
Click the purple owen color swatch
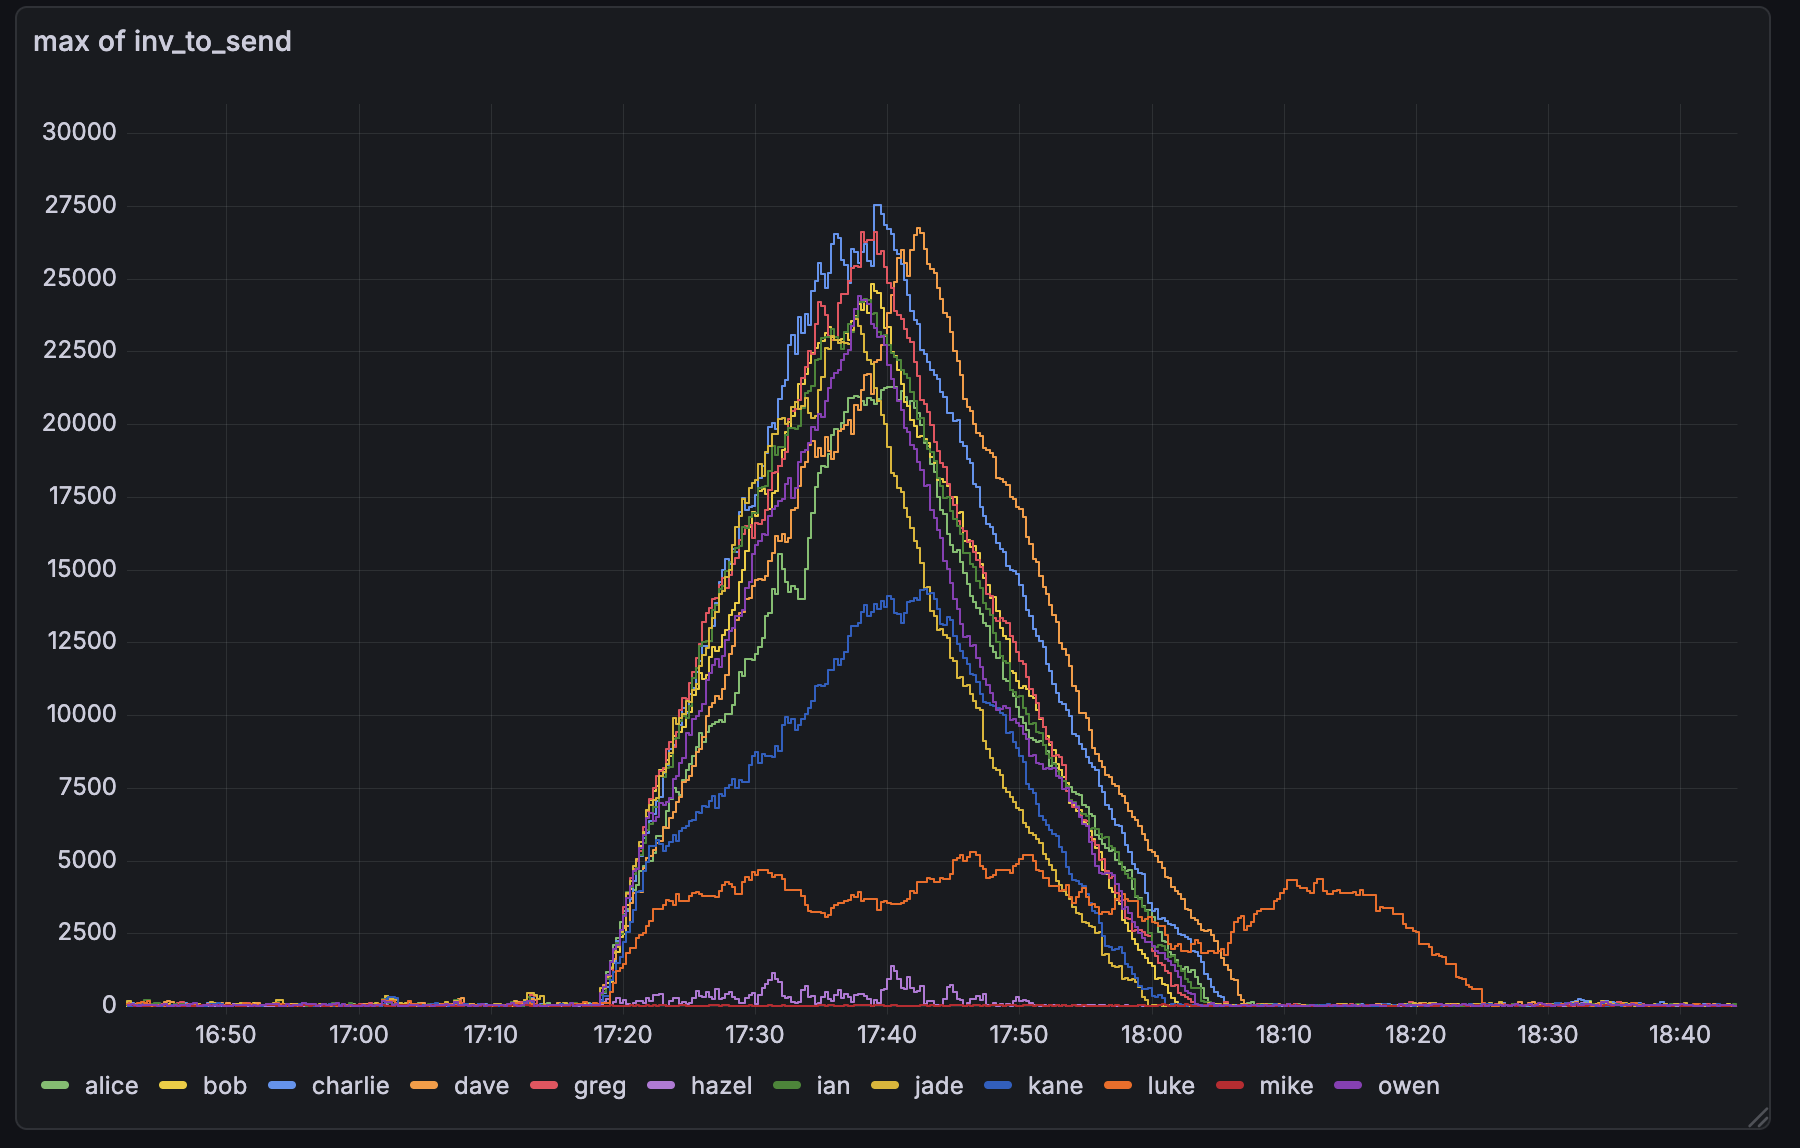[x=1348, y=1086]
